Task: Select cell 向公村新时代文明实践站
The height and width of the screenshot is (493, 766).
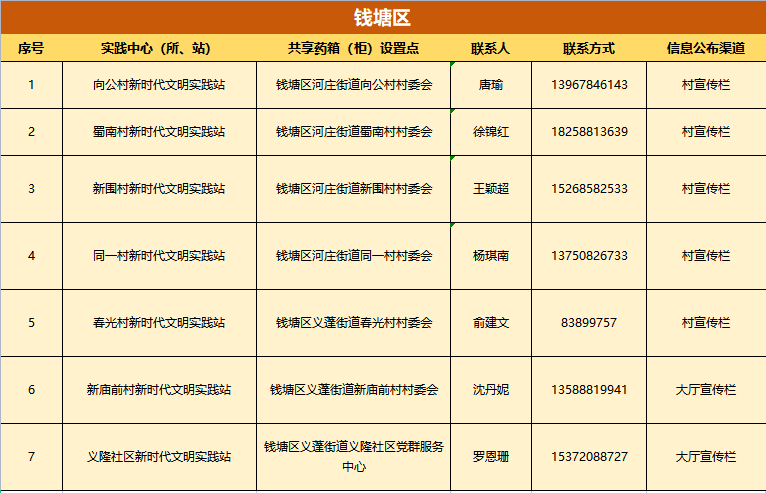Action: coord(159,85)
